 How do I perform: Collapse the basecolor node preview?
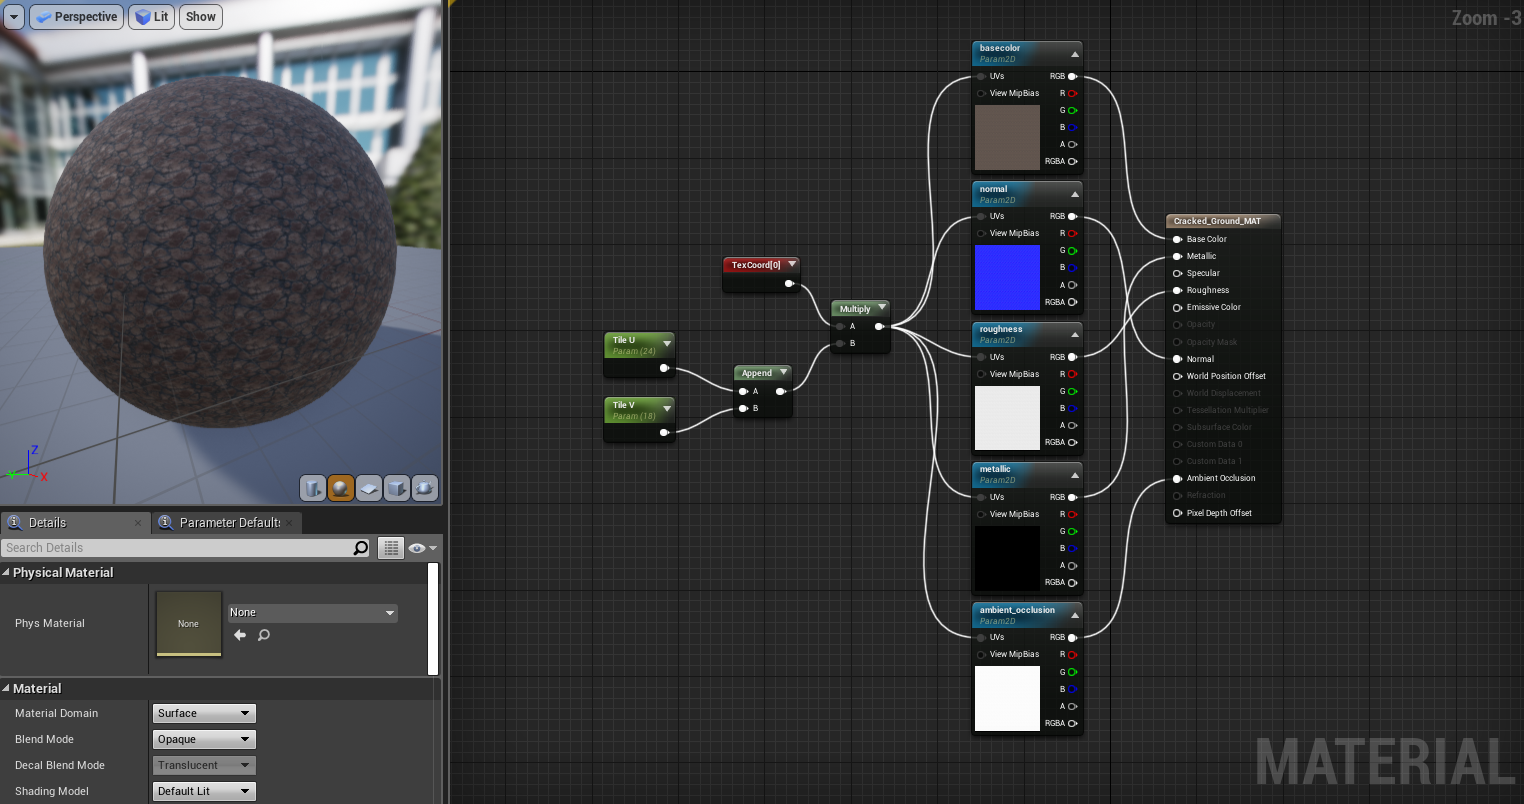1075,54
